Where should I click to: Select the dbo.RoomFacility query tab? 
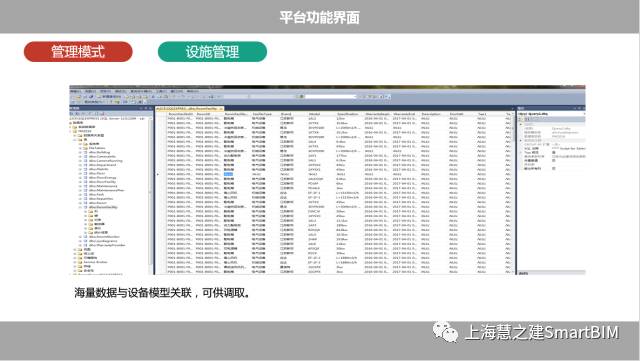click(x=187, y=109)
